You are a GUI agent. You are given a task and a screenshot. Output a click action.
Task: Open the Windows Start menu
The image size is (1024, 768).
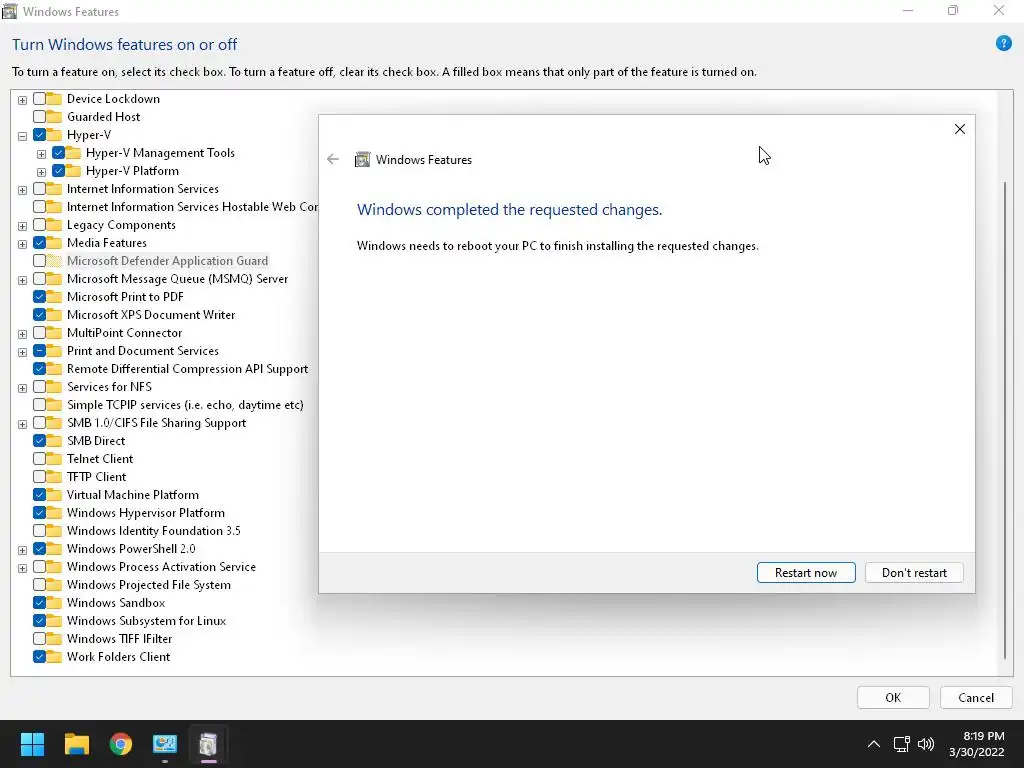pos(32,744)
